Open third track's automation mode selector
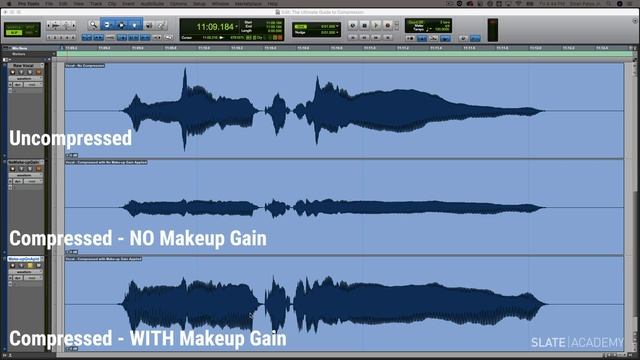 pyautogui.click(x=33, y=278)
